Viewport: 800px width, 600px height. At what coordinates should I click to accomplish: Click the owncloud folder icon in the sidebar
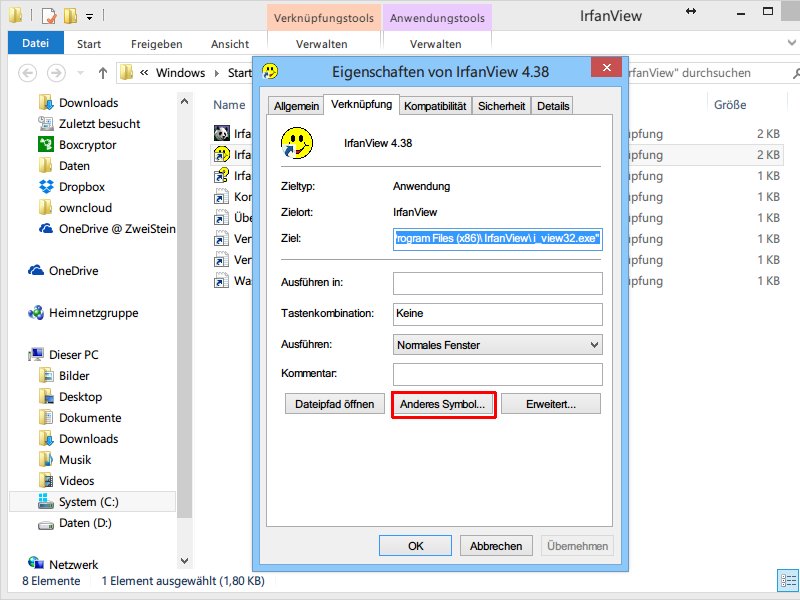pos(46,208)
